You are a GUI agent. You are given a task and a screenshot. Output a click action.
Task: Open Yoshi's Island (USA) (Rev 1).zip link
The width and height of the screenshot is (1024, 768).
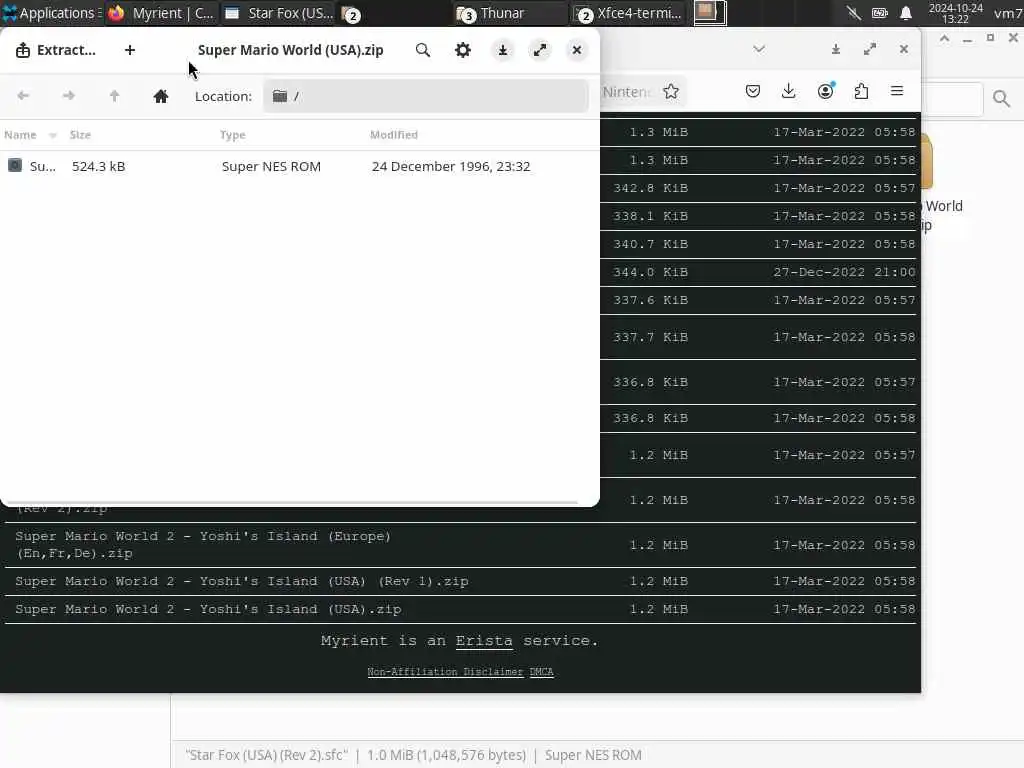[242, 581]
